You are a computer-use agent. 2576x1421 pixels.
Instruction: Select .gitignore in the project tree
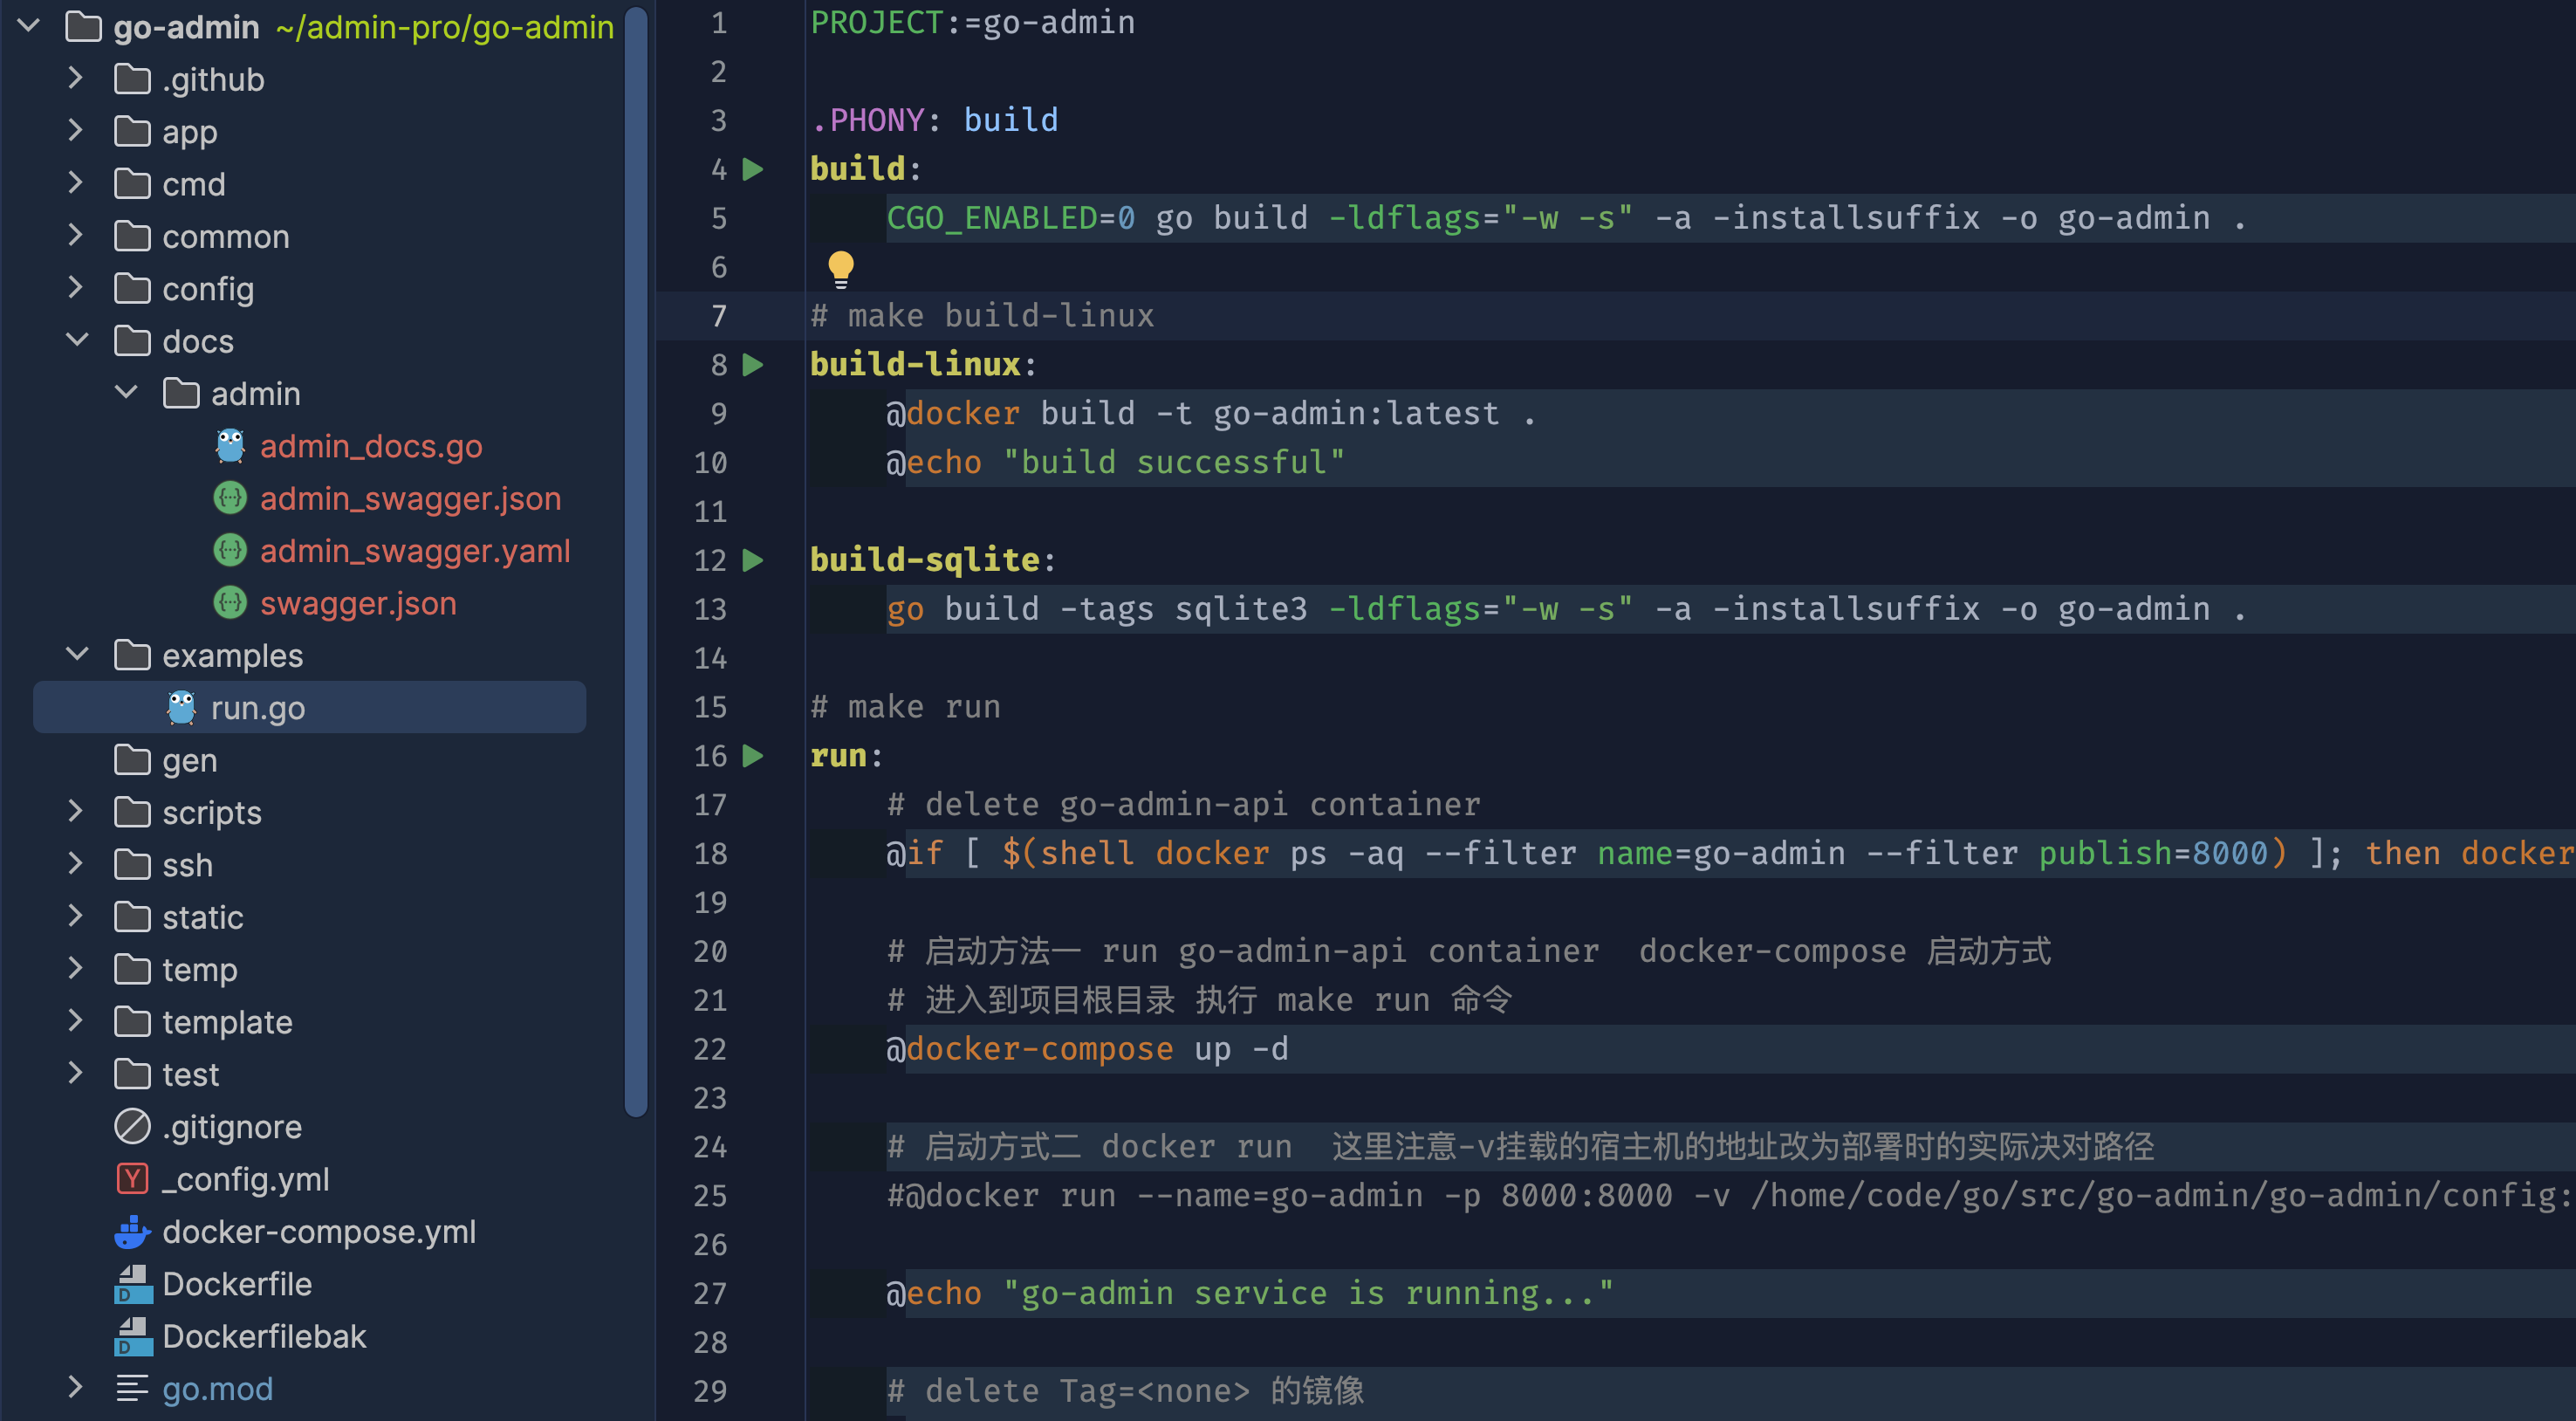(x=232, y=1127)
